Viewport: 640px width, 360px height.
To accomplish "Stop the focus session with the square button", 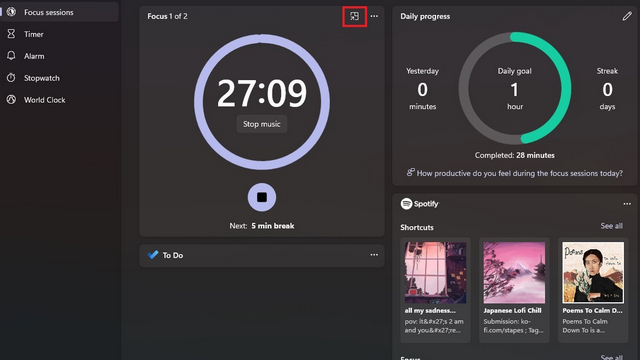I will pos(262,198).
